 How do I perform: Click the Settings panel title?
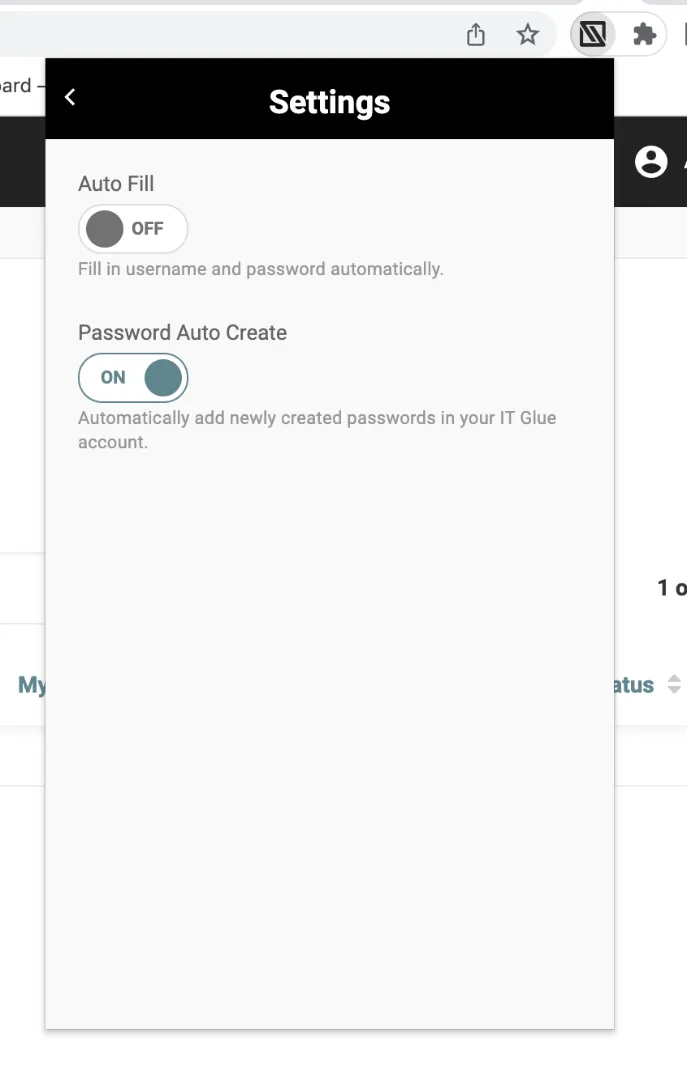pyautogui.click(x=329, y=102)
